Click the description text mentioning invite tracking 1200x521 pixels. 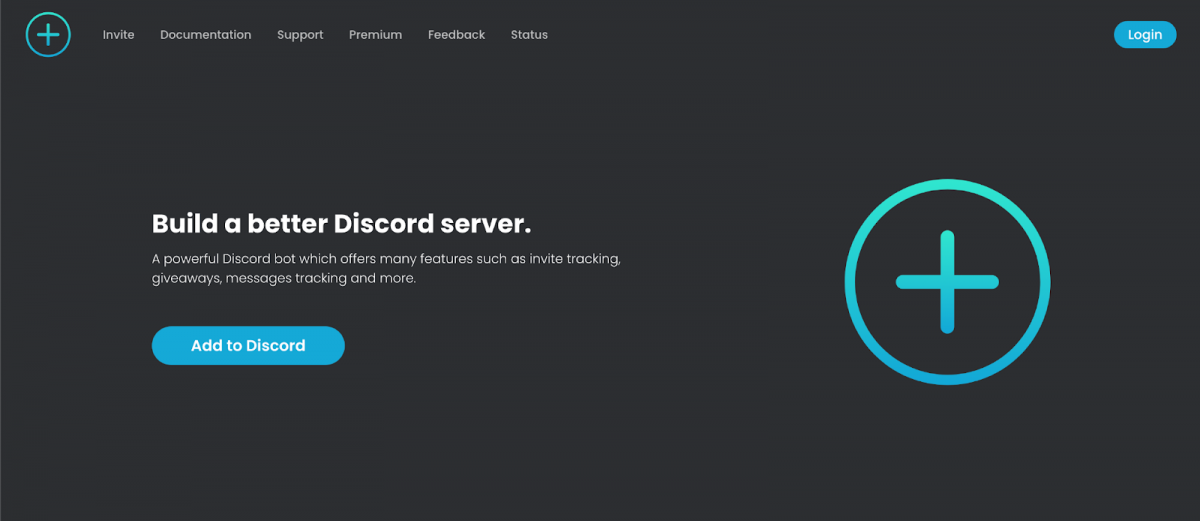click(387, 268)
